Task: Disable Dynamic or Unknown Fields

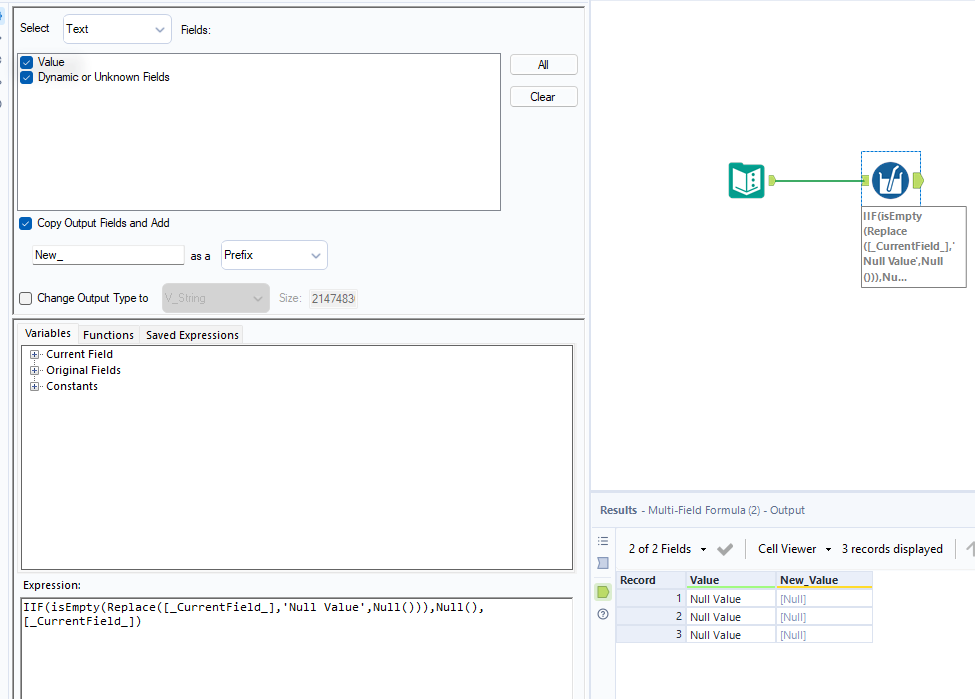Action: click(x=26, y=77)
